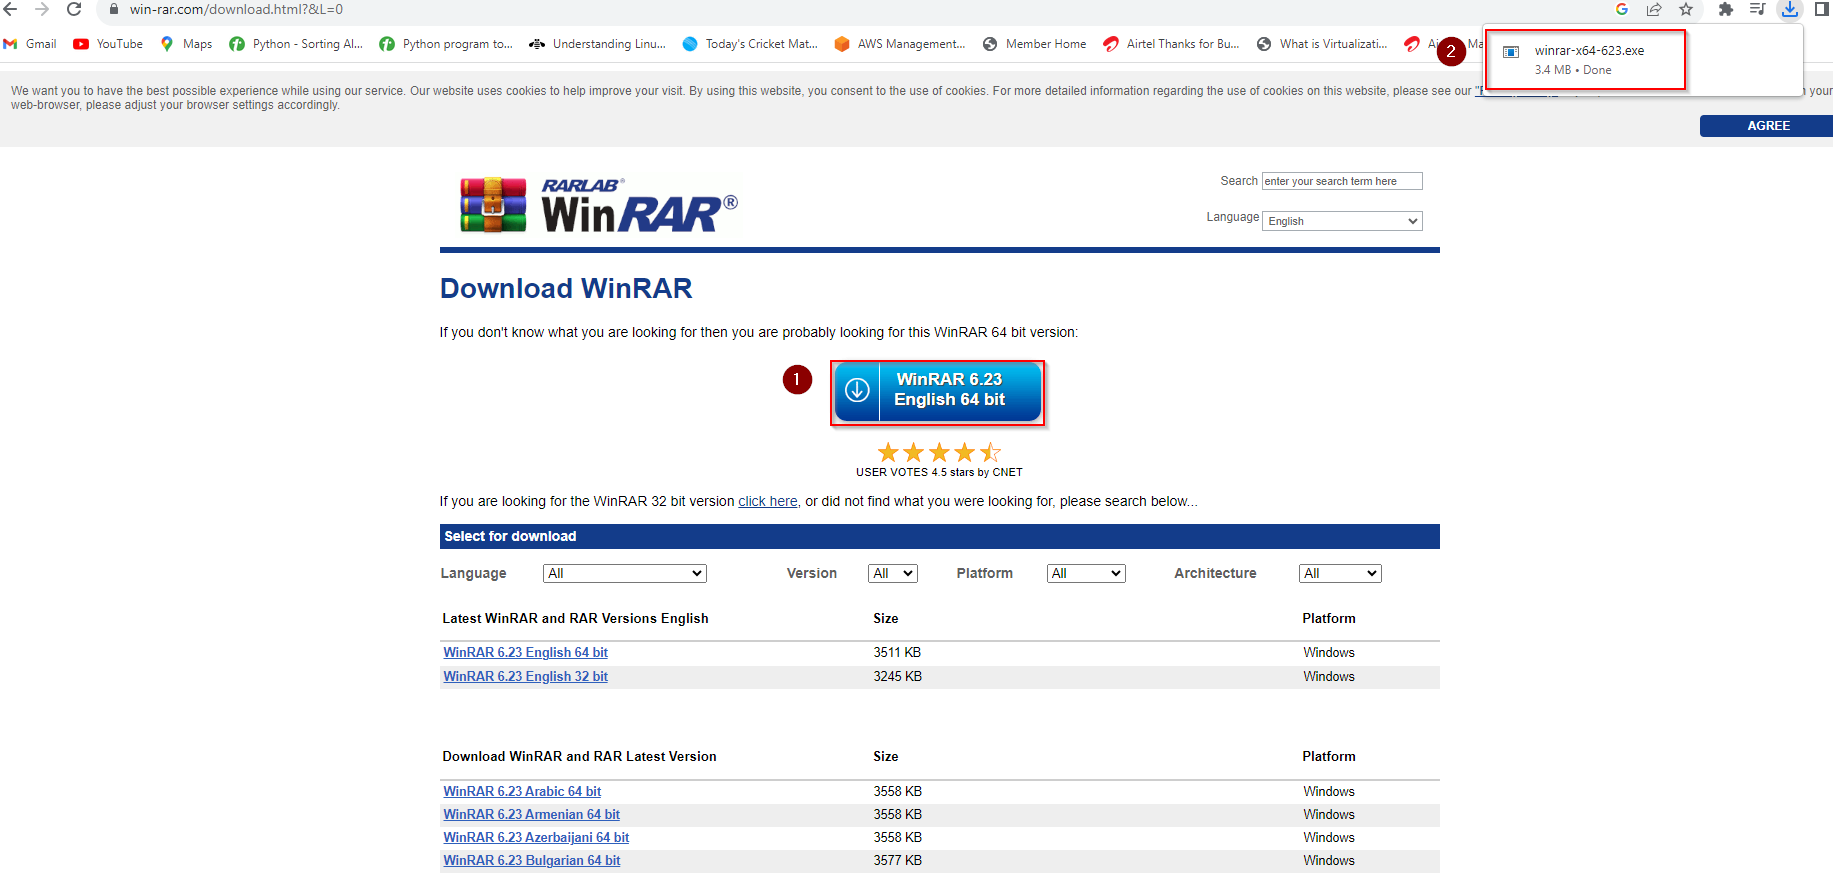Share this page using the share icon
The width and height of the screenshot is (1833, 873).
(1654, 9)
